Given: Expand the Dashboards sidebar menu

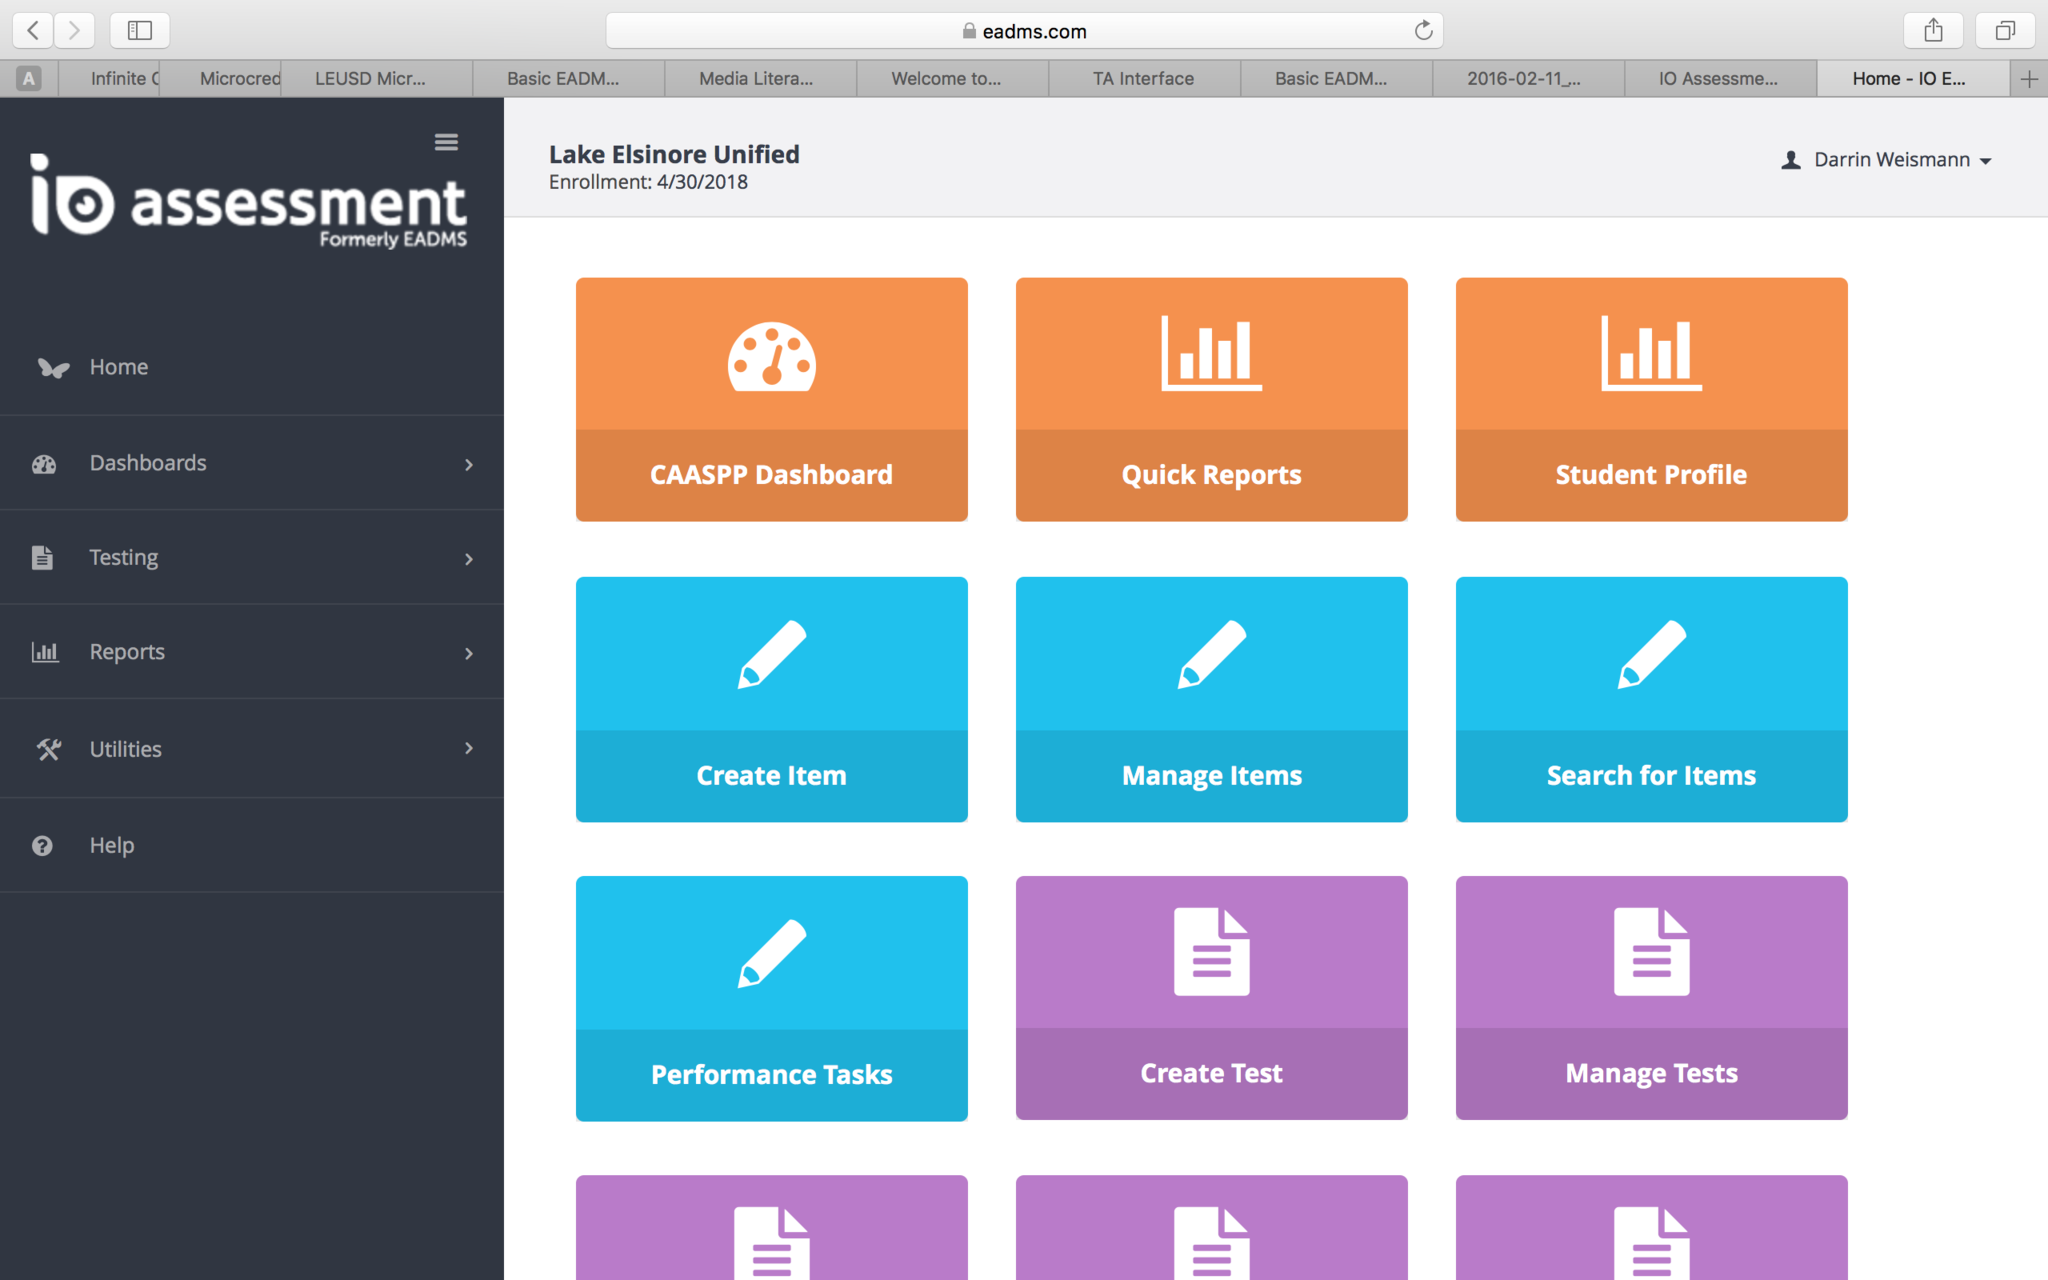Looking at the screenshot, I should (x=250, y=463).
